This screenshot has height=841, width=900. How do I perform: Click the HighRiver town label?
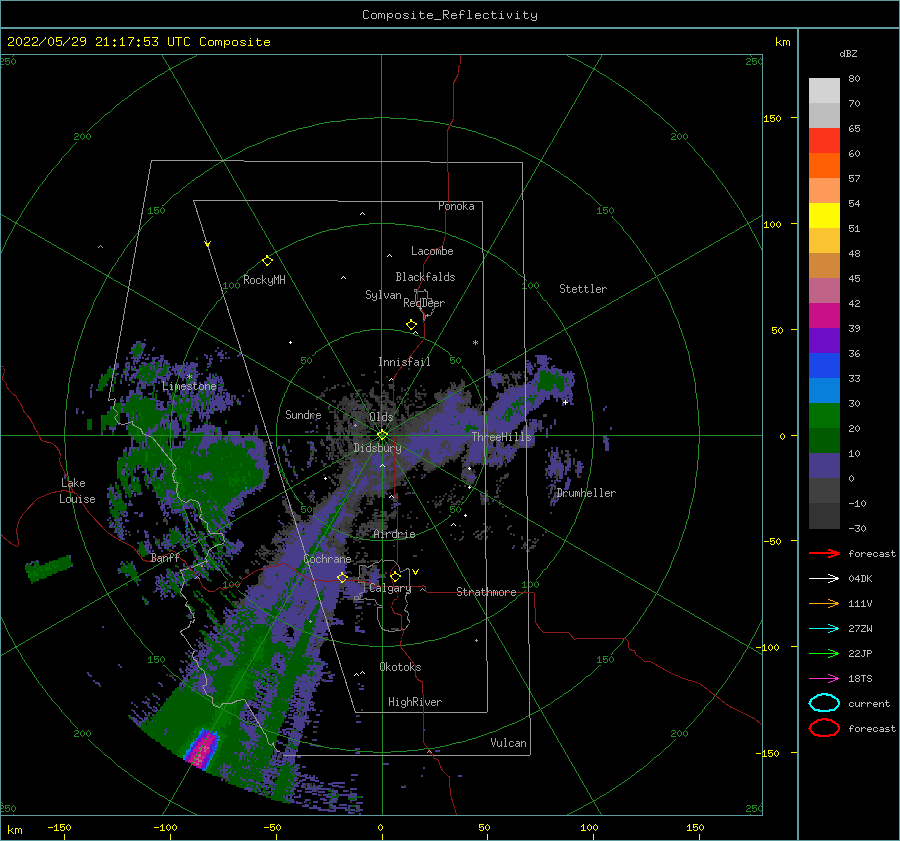coord(415,702)
